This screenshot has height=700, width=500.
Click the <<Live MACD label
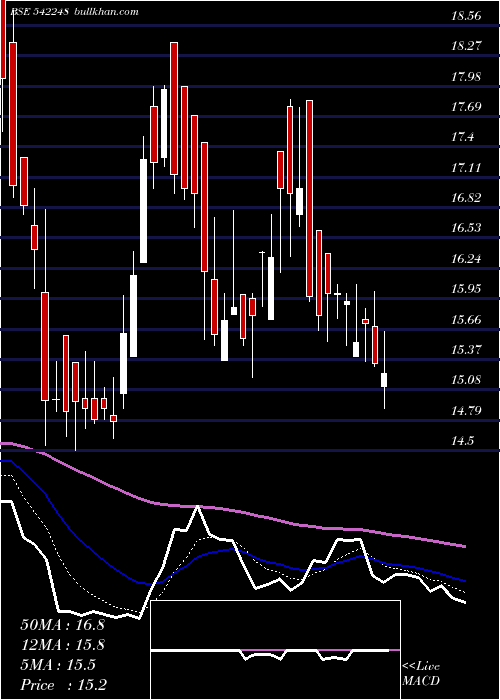pyautogui.click(x=421, y=673)
